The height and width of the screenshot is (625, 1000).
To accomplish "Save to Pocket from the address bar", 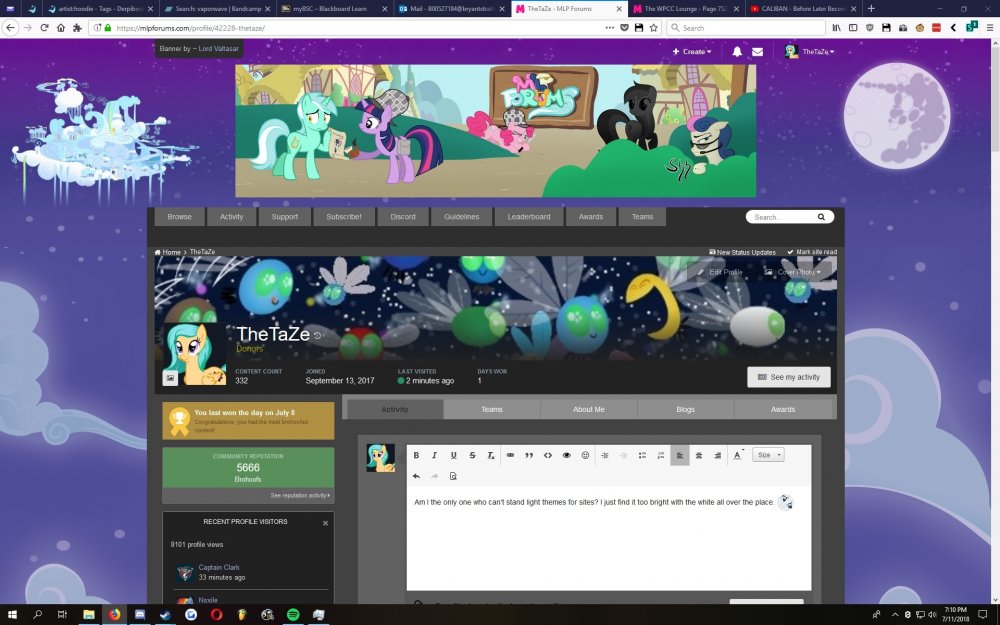I will (x=624, y=28).
